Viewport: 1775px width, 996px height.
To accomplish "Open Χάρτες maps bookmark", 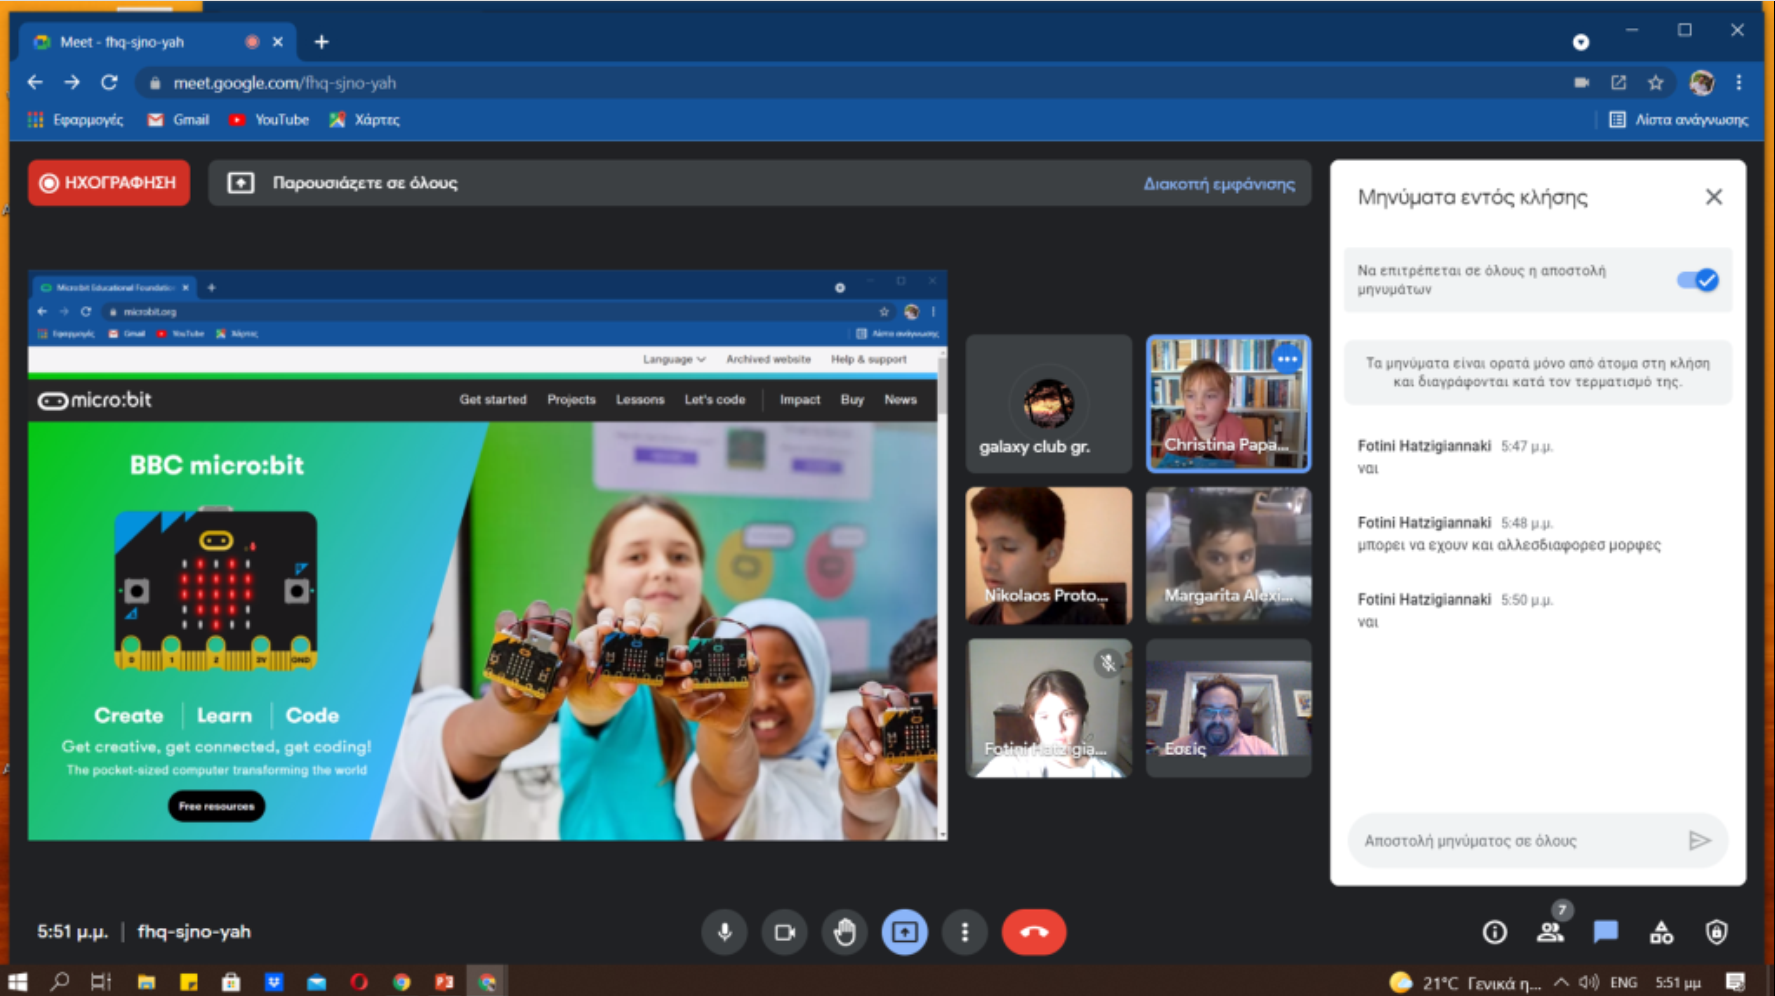I will (x=365, y=120).
